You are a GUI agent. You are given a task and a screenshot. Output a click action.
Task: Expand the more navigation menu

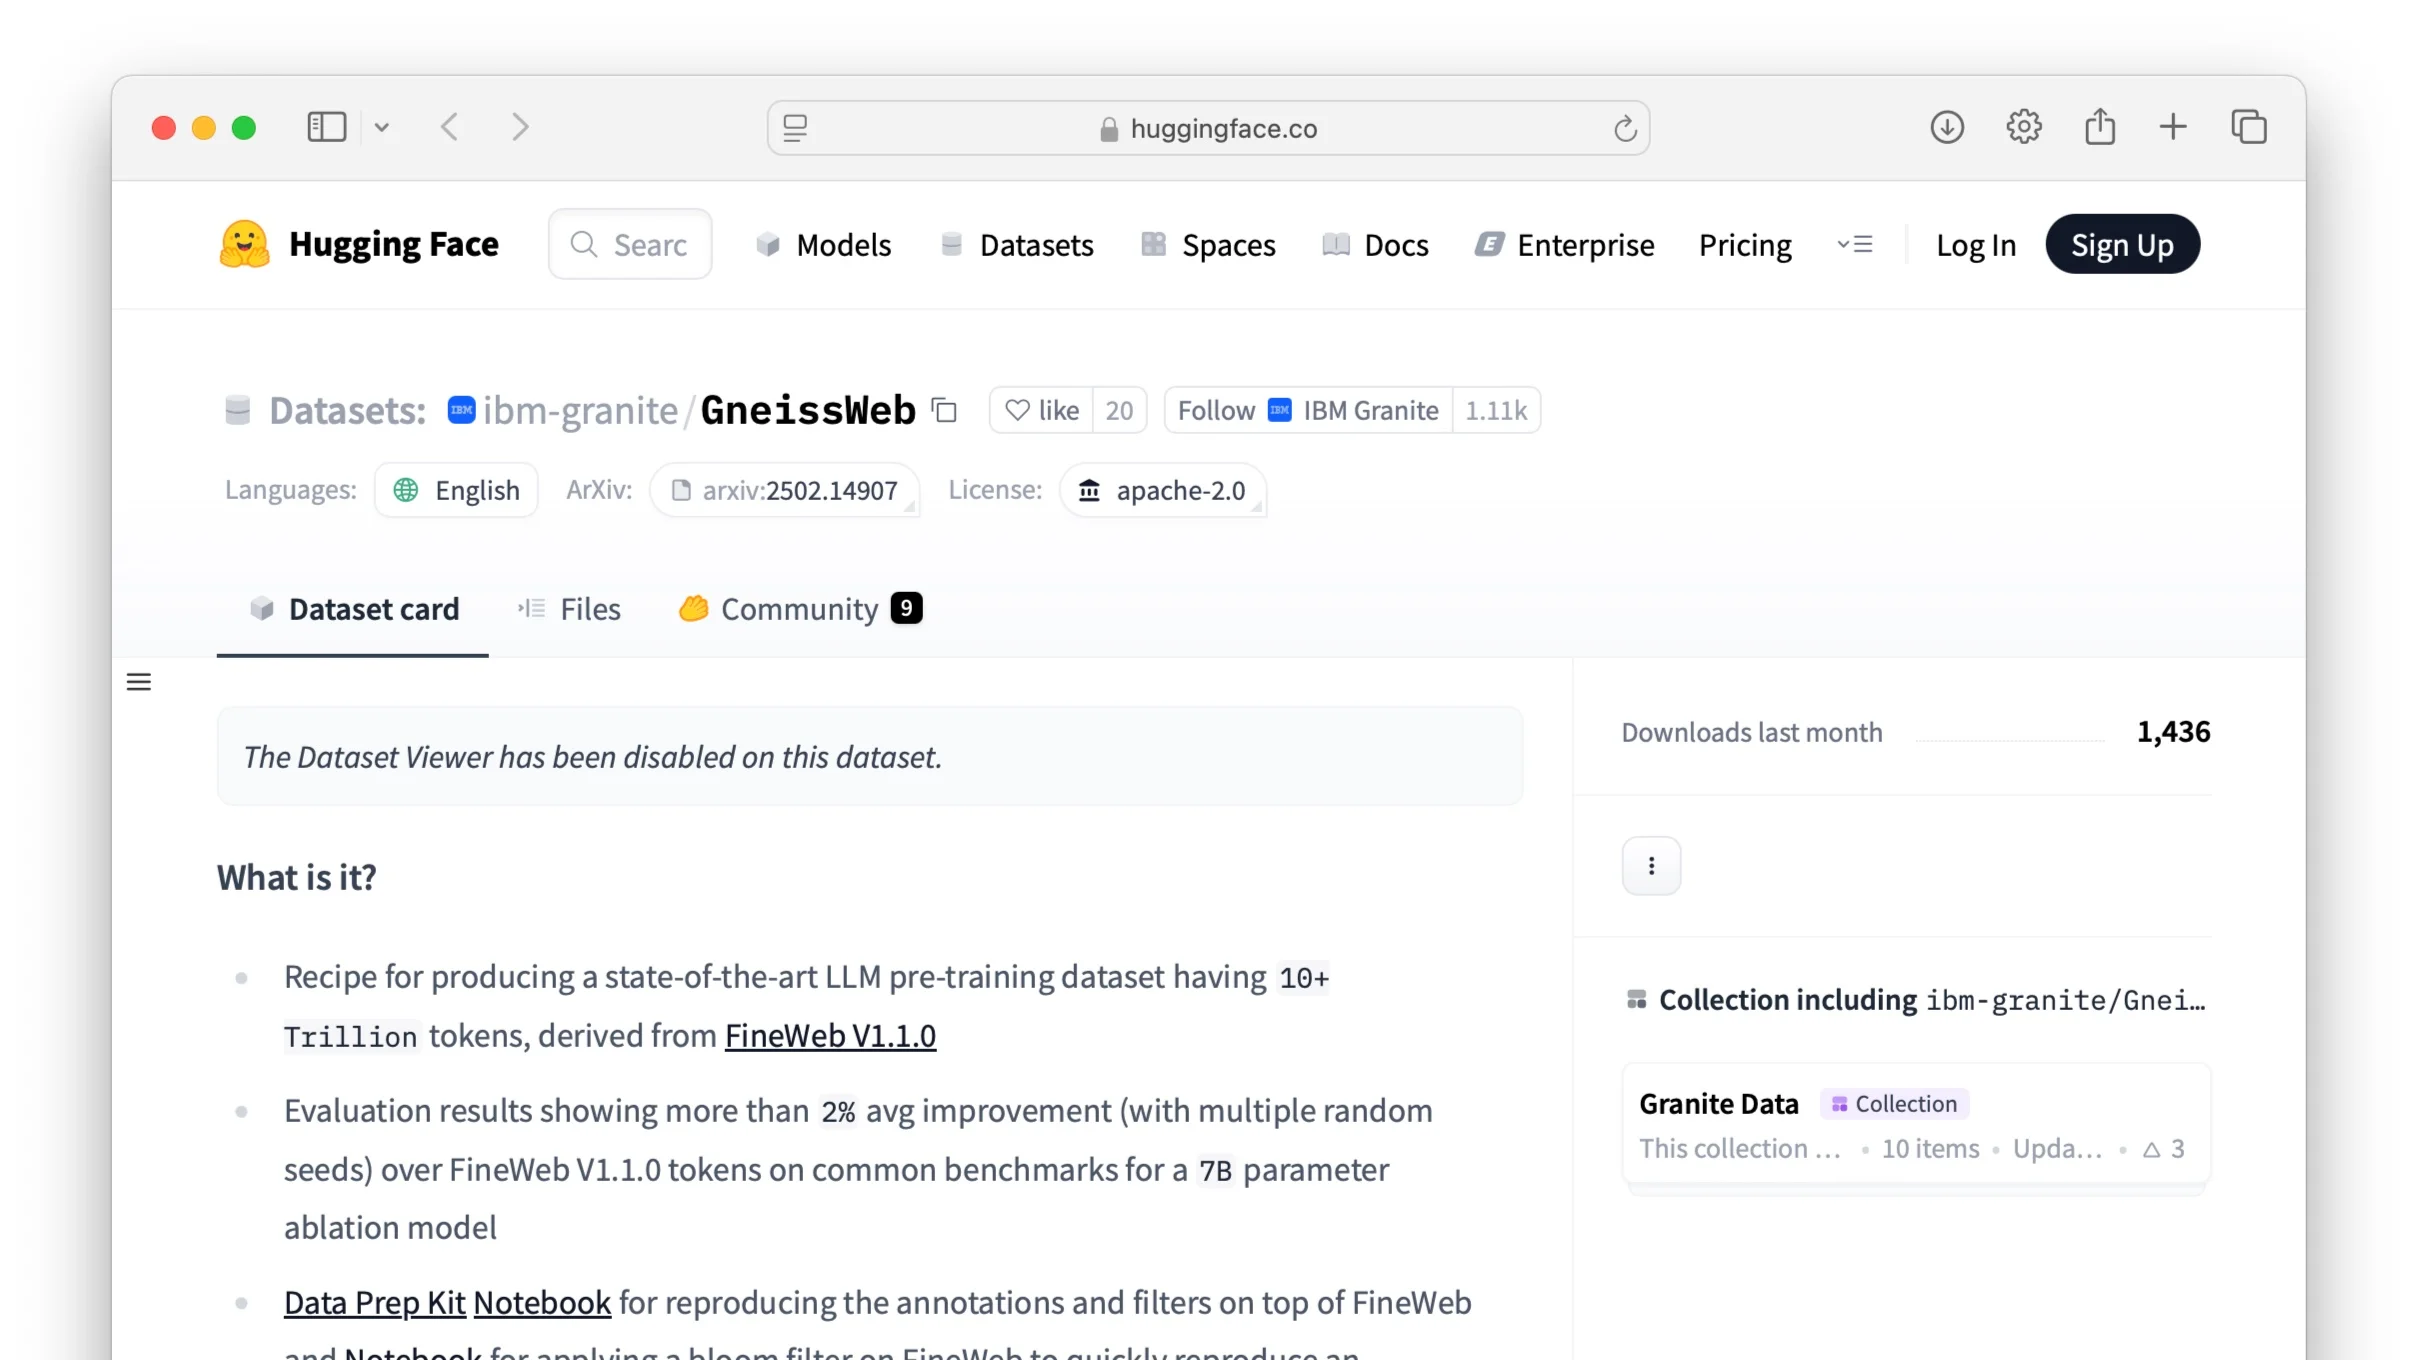1855,245
